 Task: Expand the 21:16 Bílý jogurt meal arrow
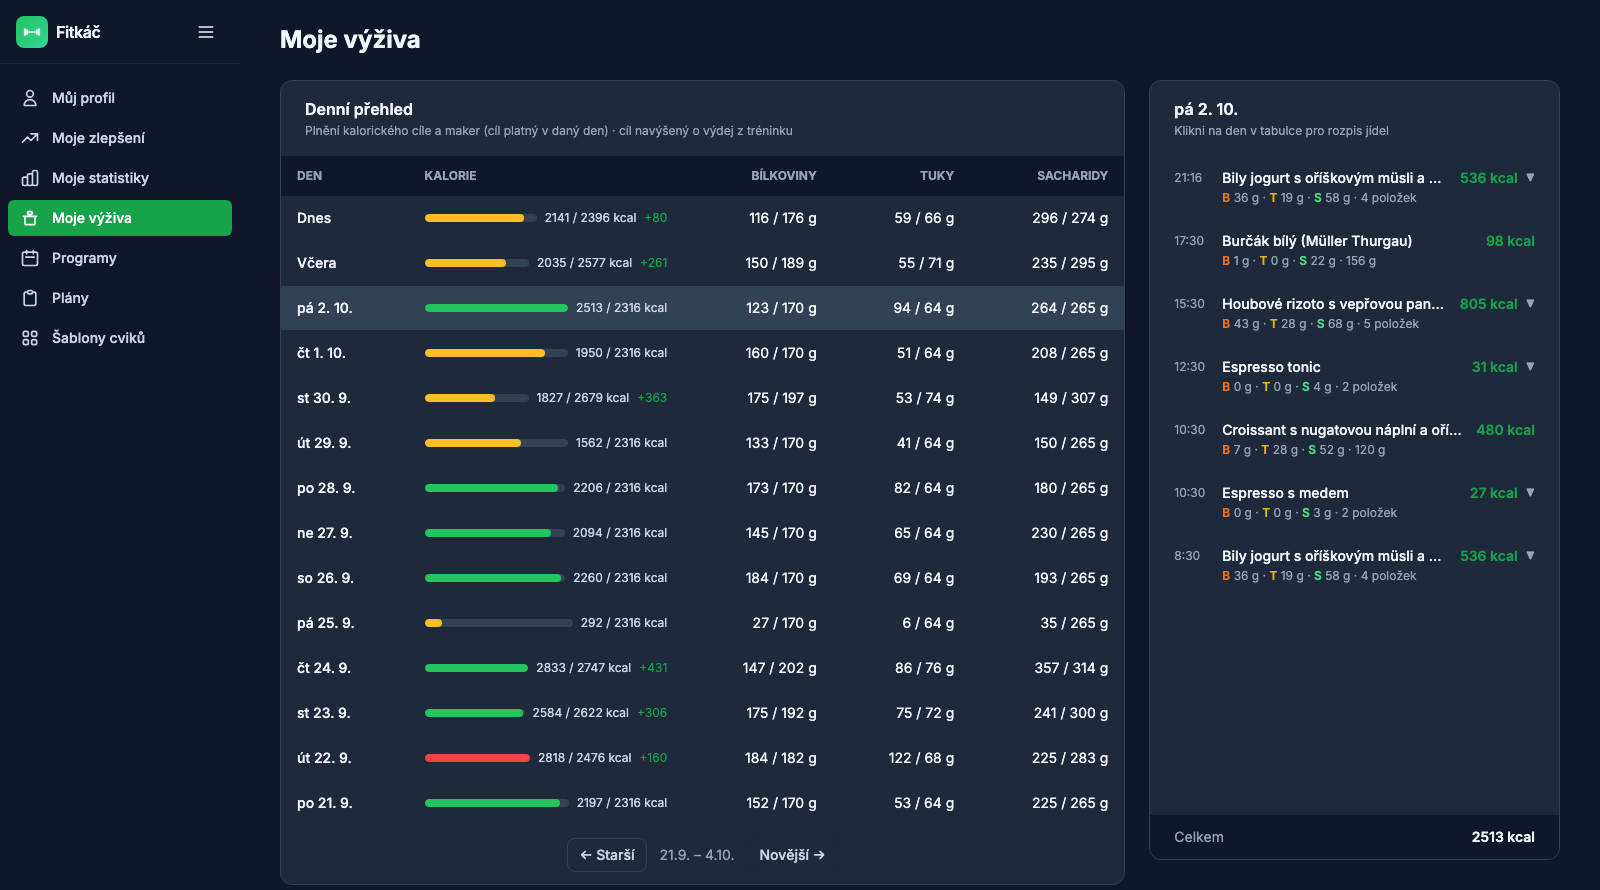[x=1530, y=178]
